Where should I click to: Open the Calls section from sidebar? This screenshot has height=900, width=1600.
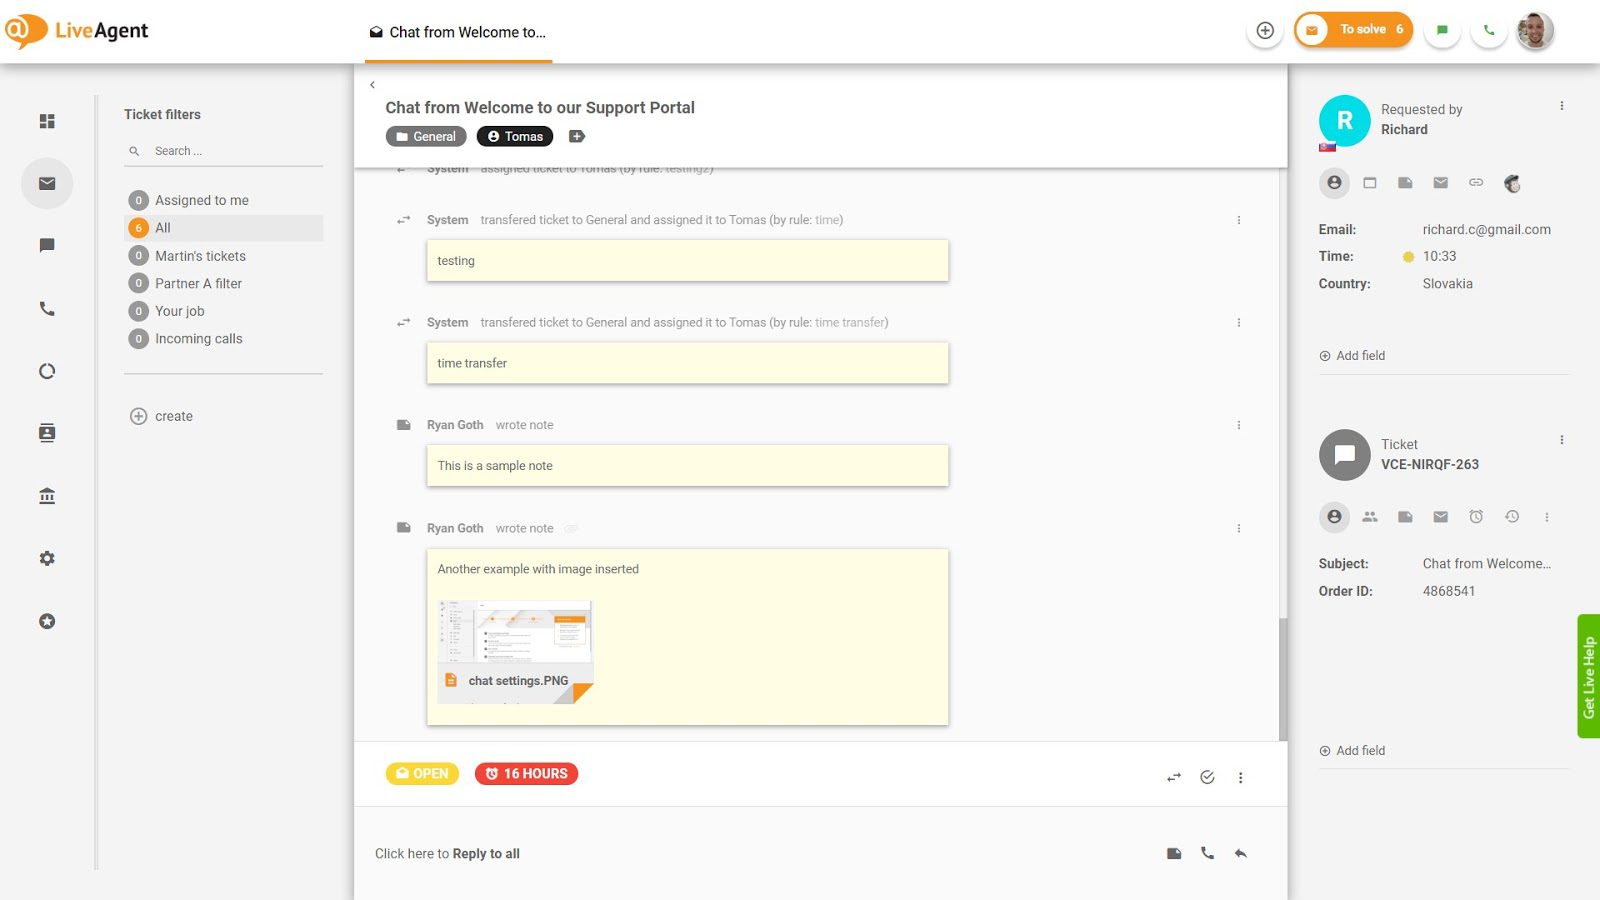click(x=46, y=309)
